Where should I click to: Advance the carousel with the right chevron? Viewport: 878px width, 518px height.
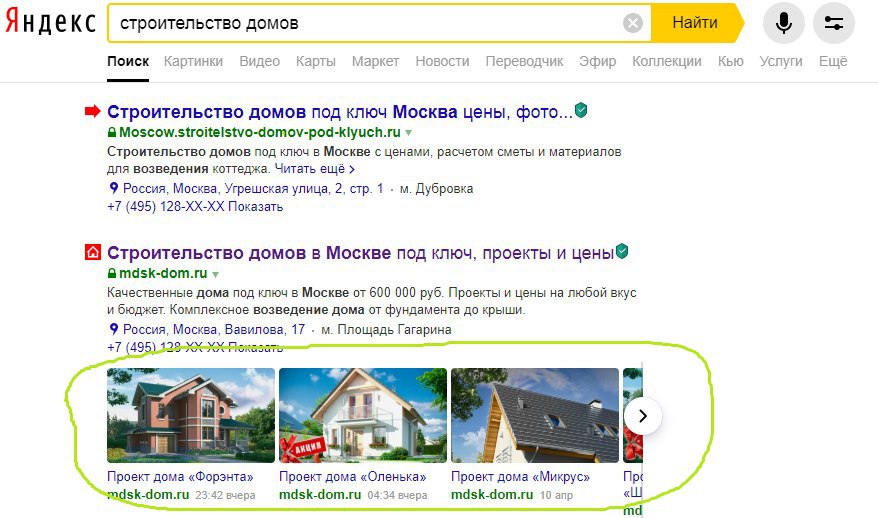643,416
